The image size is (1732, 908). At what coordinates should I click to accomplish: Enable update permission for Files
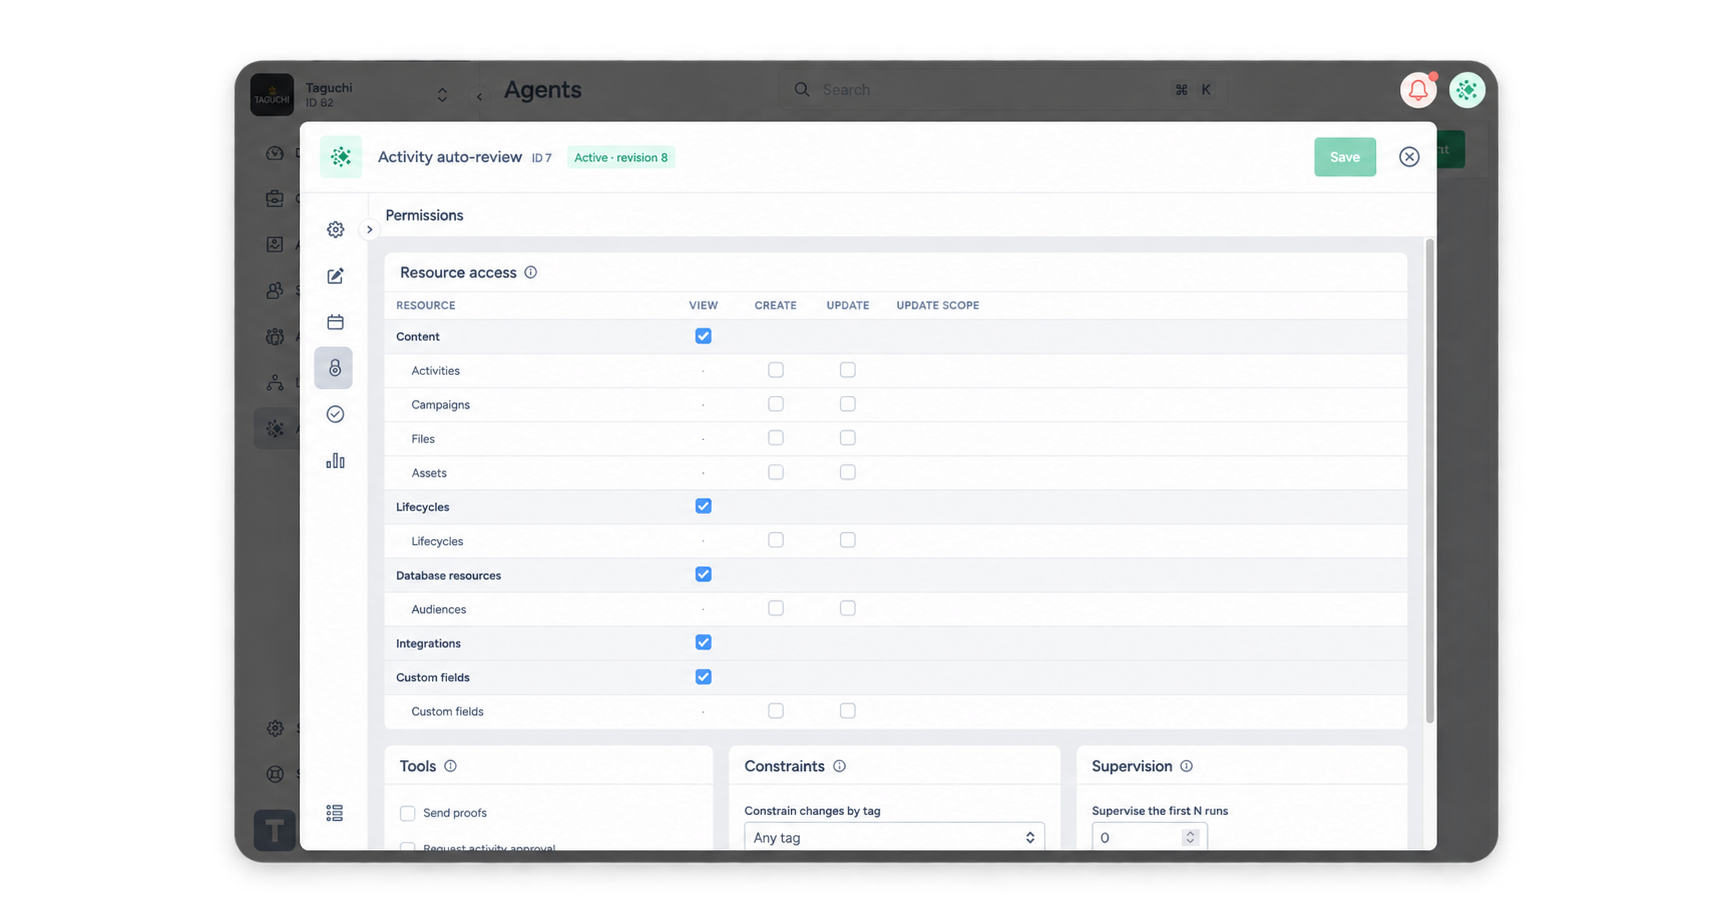[847, 438]
